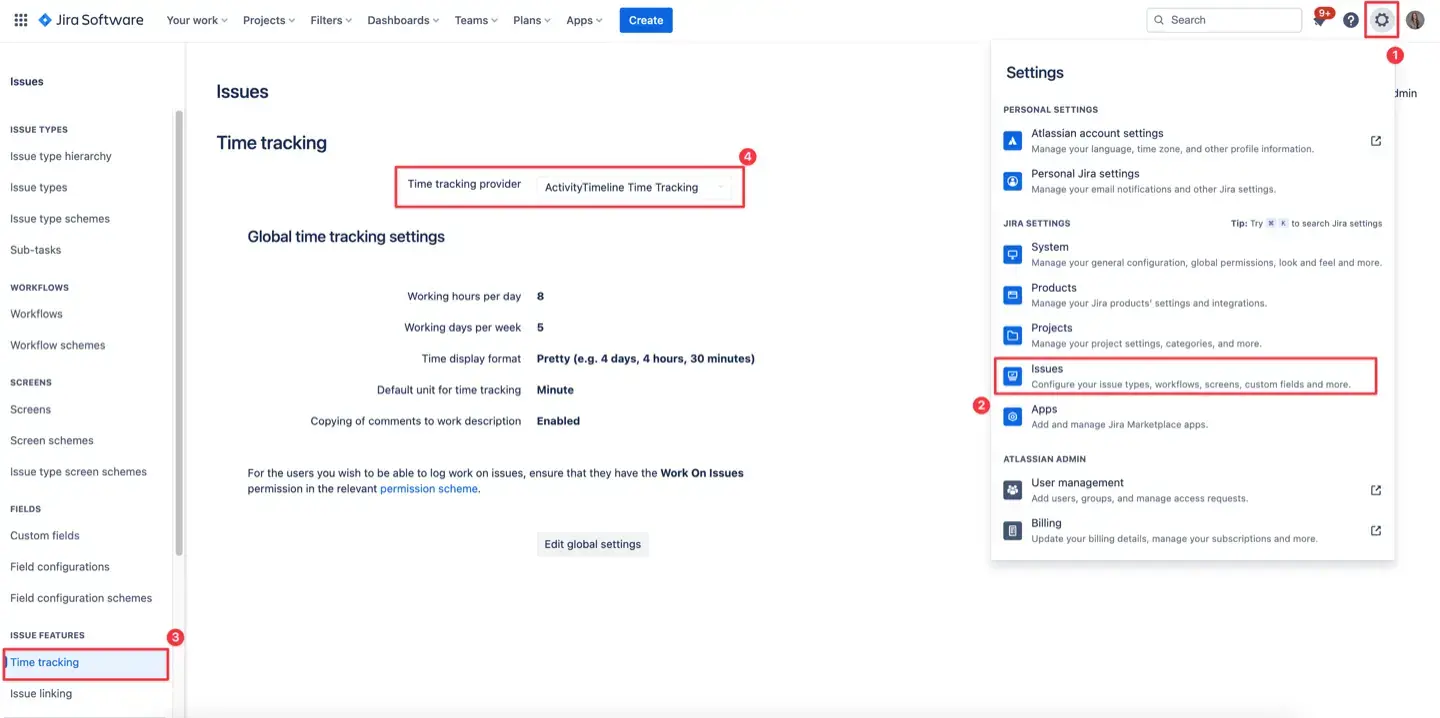Screen dimensions: 1440x718
Task: Open the help icon
Action: (1350, 19)
